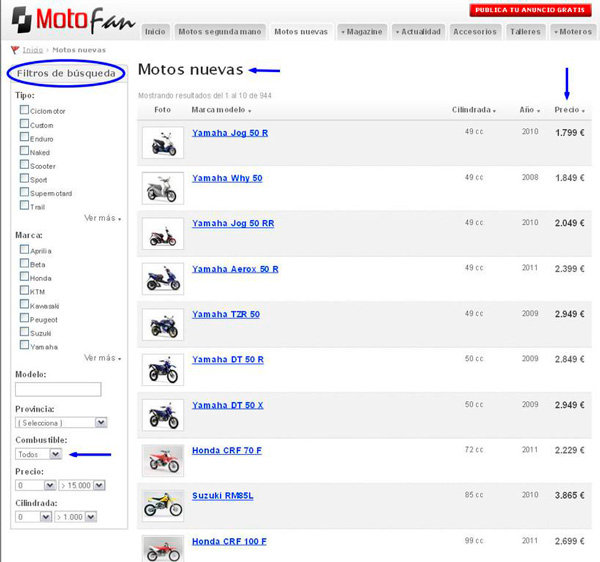
Task: Sort by Precio column
Action: point(569,110)
